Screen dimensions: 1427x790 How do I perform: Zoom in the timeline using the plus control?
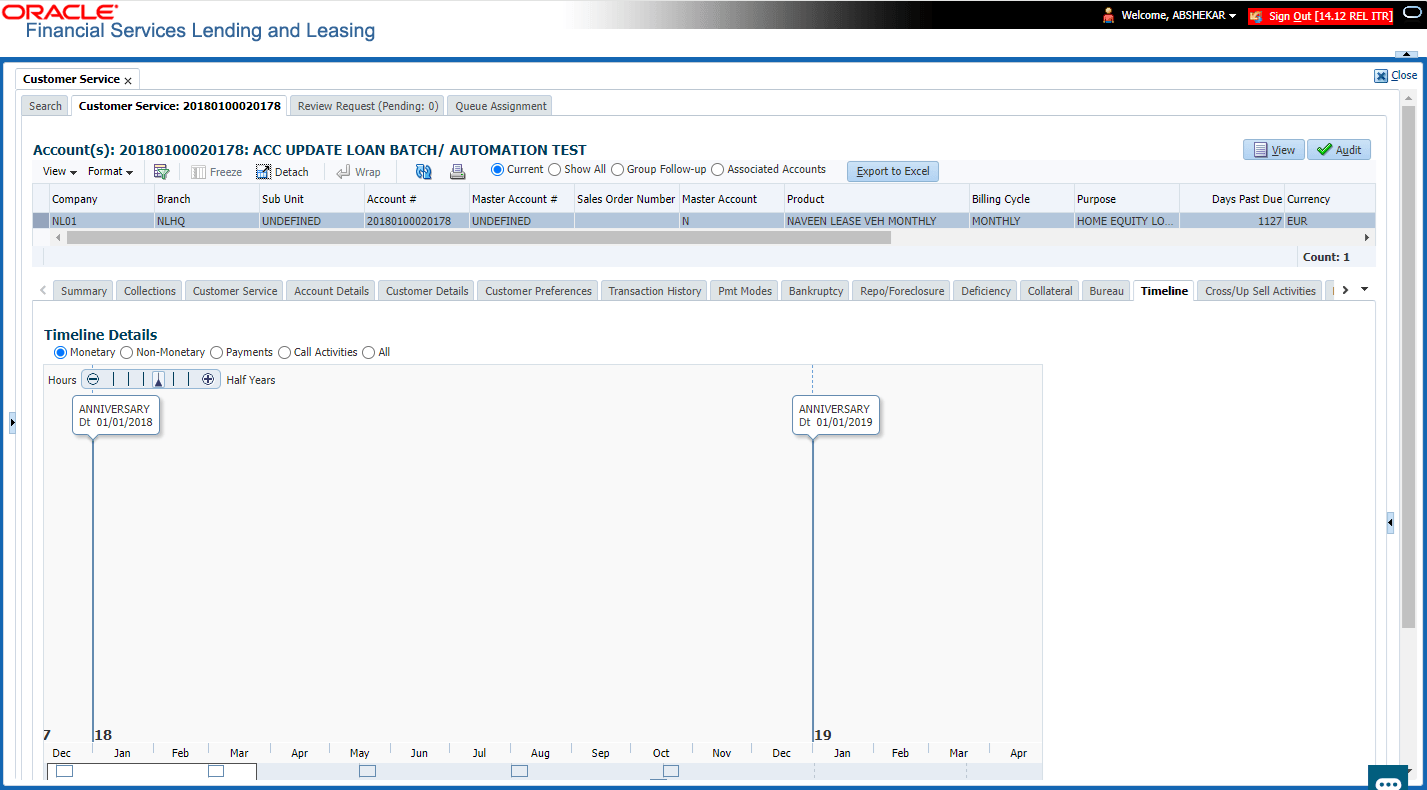point(208,379)
